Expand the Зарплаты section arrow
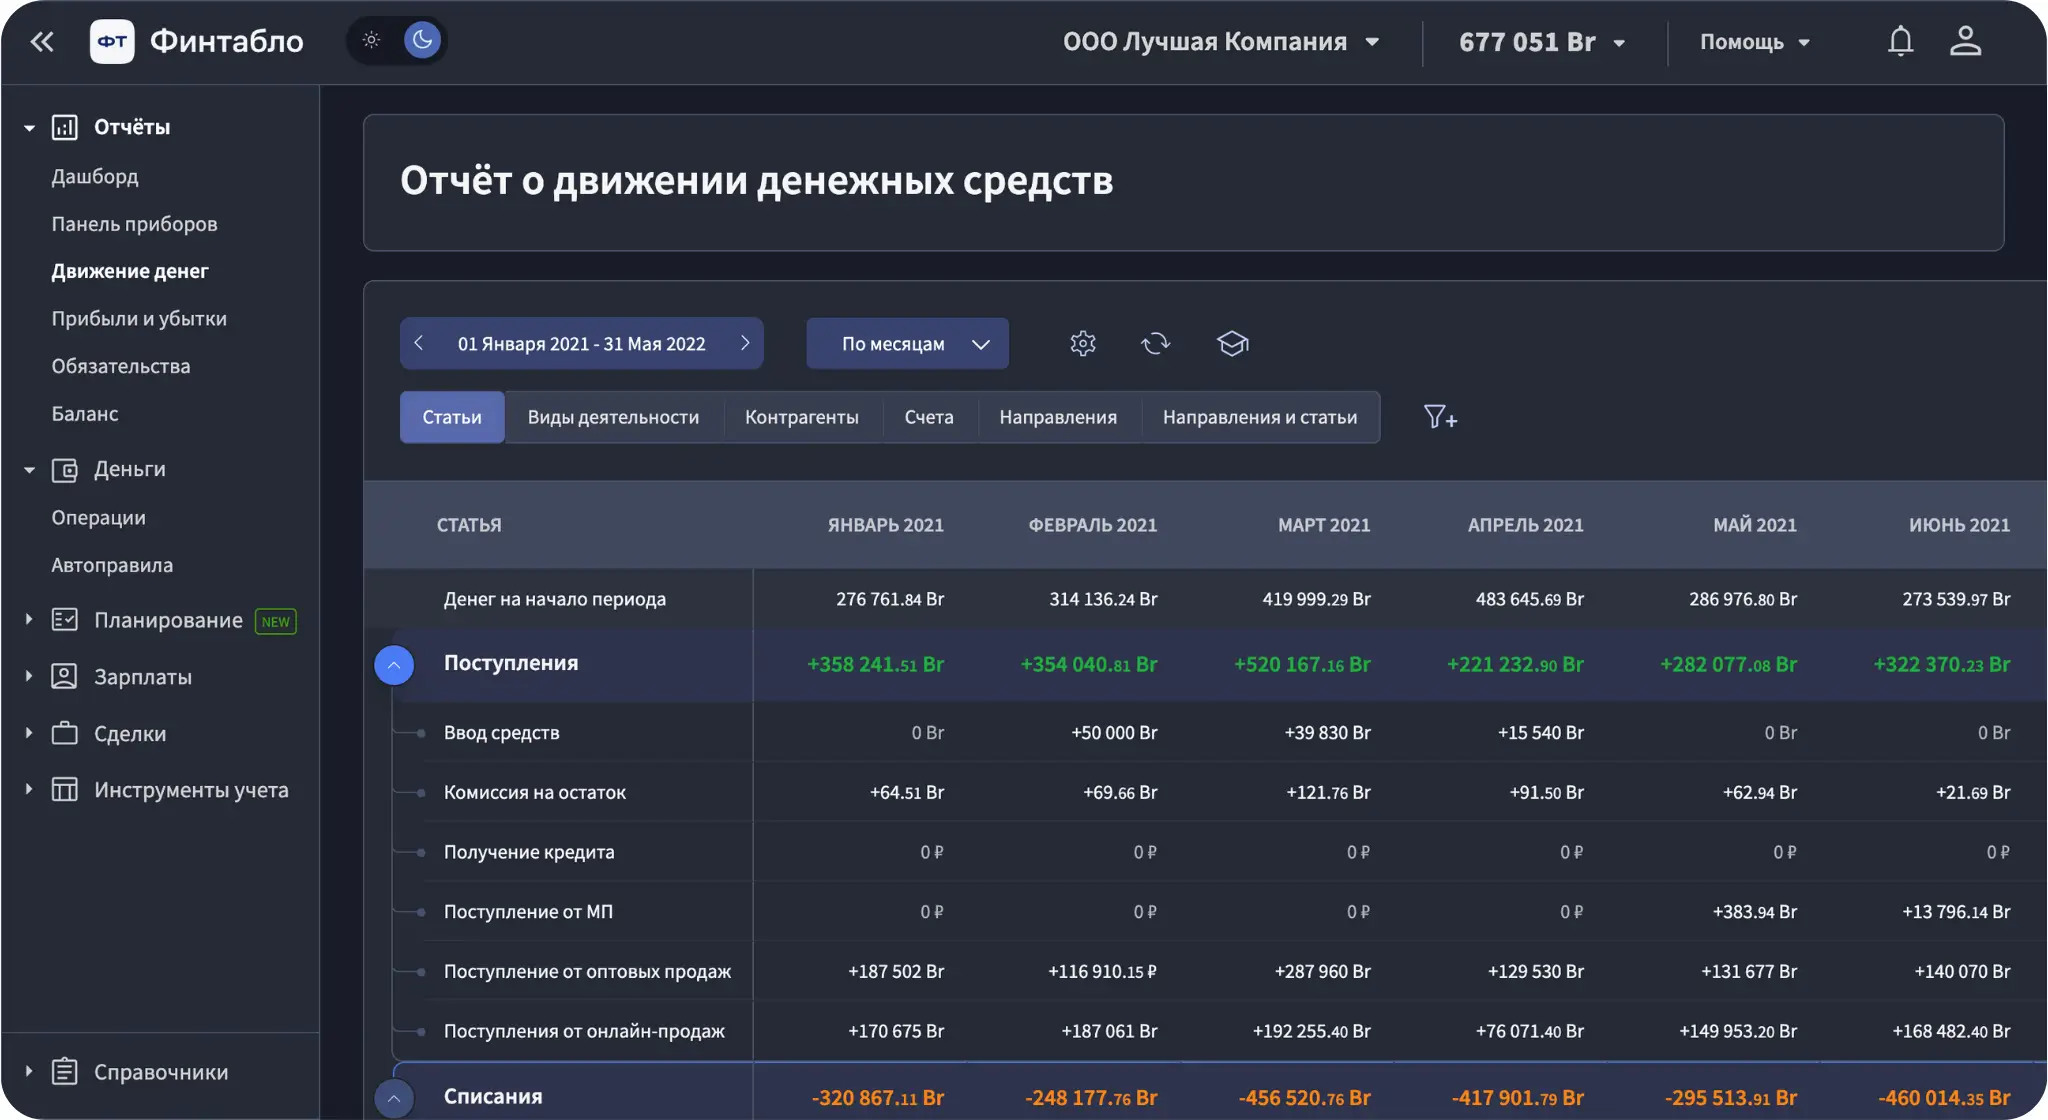This screenshot has height=1120, width=2048. (29, 677)
